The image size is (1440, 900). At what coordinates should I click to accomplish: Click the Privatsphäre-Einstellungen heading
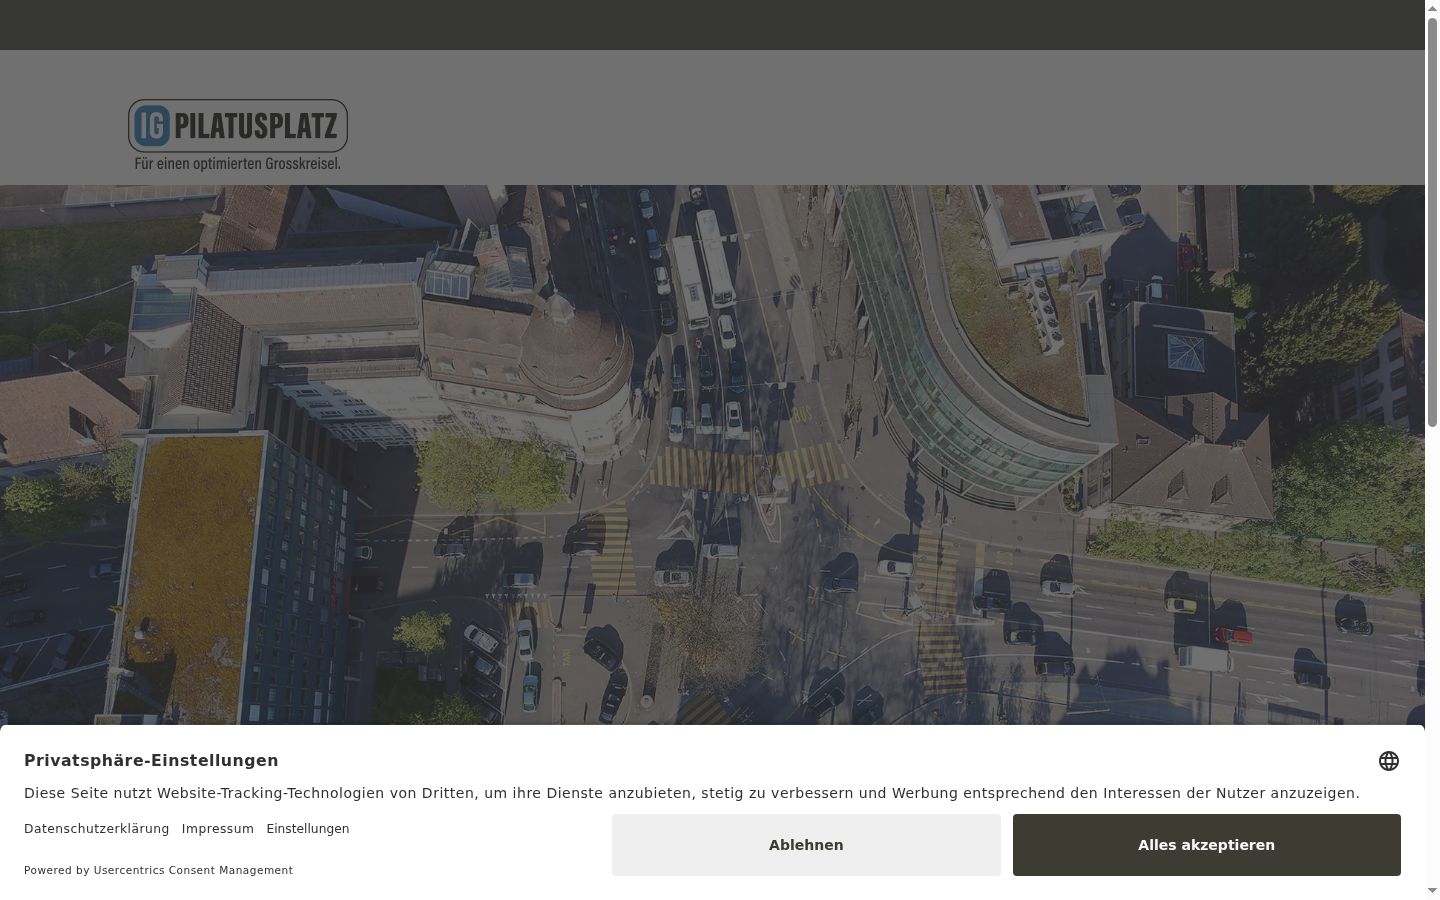151,760
